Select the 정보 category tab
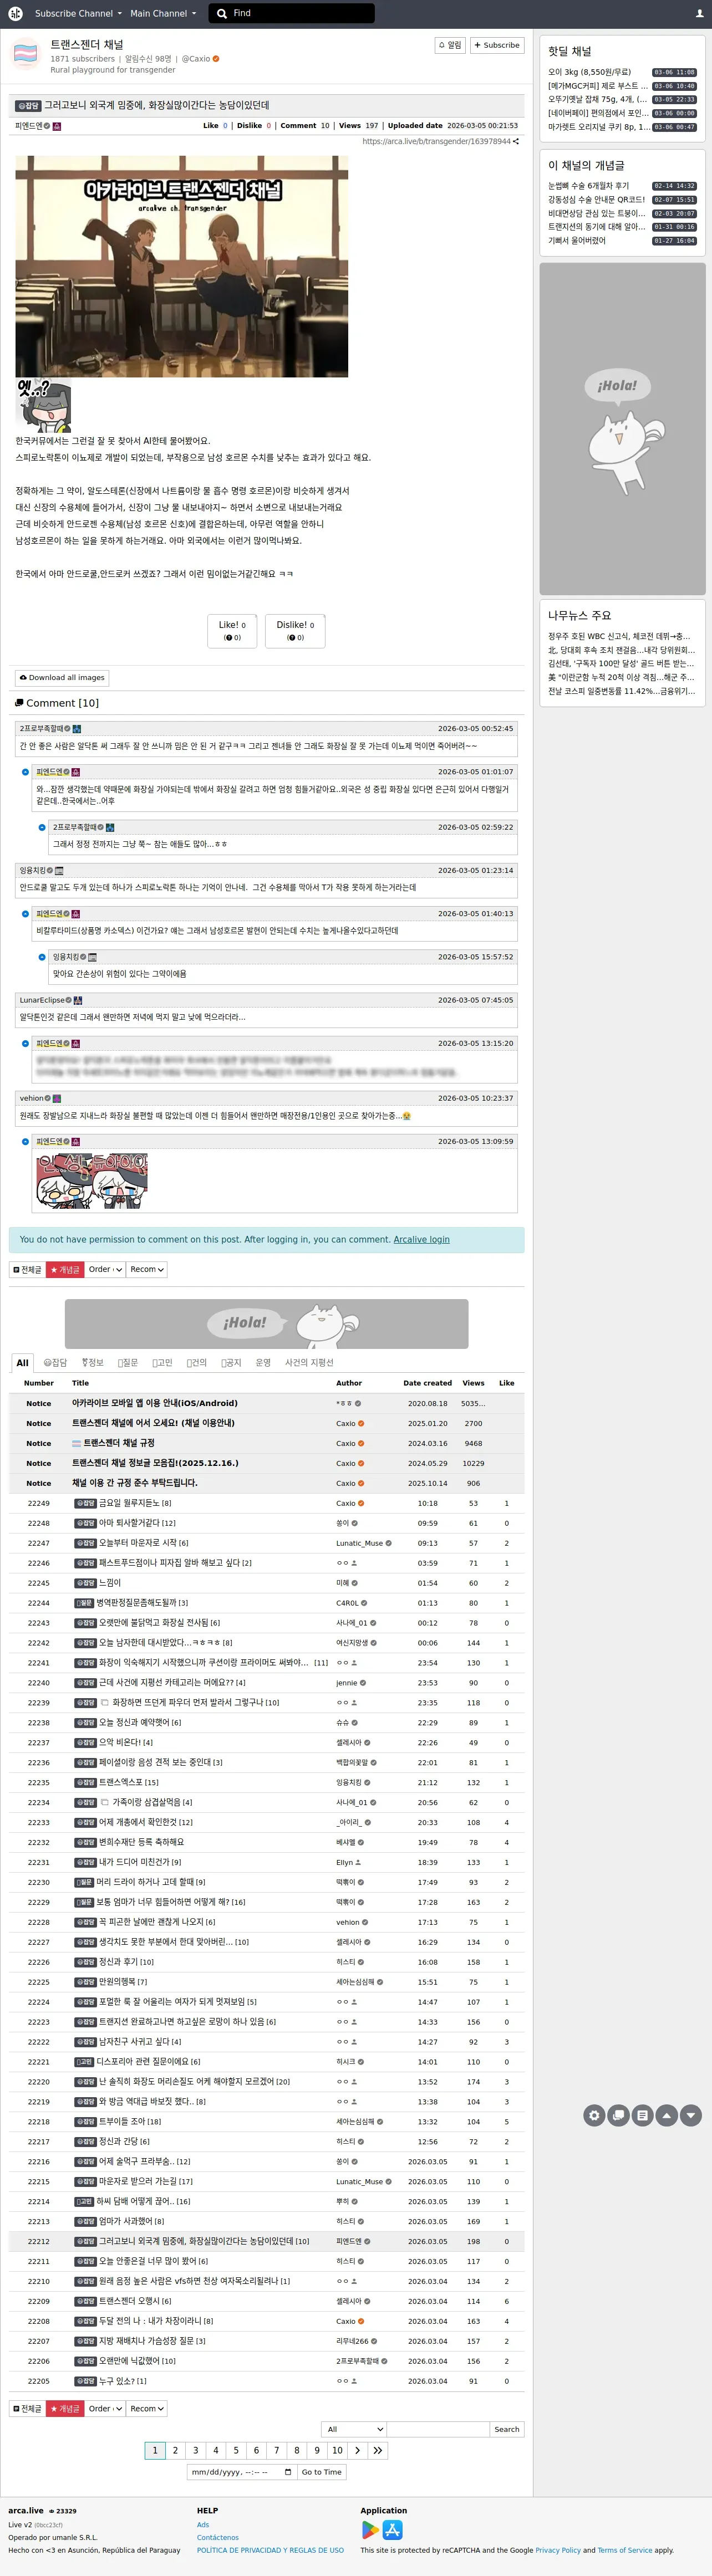 (91, 1362)
